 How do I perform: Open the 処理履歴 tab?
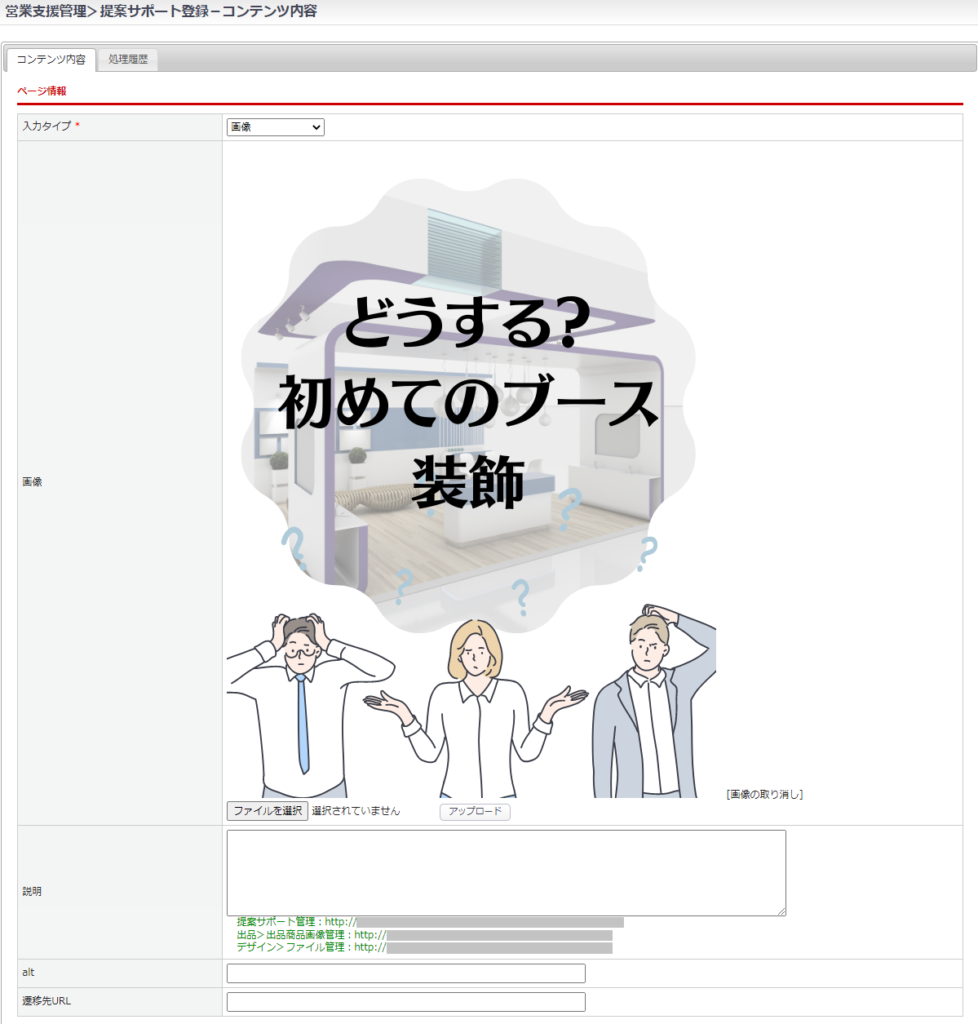[127, 60]
